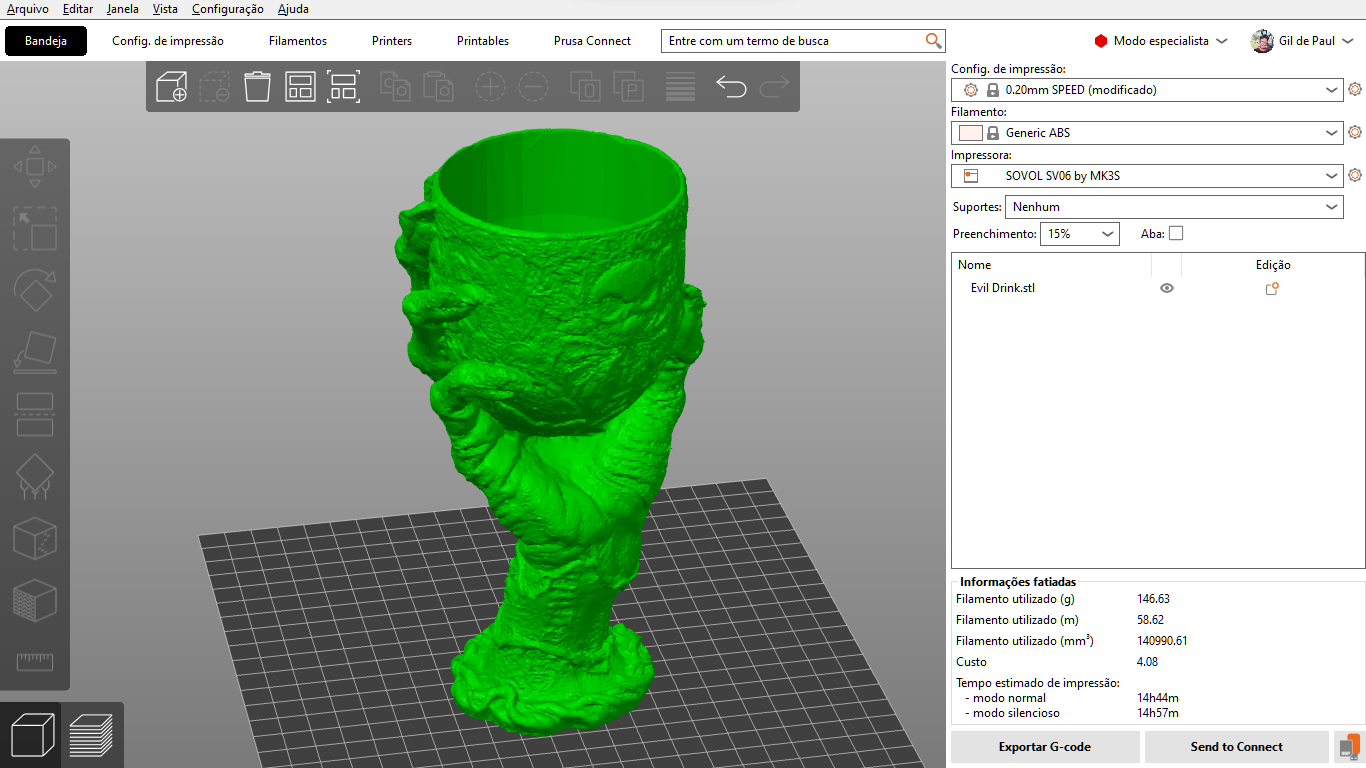Screen dimensions: 1366x768
Task: Open the Generic ABS filament dropdown
Action: click(x=1147, y=133)
